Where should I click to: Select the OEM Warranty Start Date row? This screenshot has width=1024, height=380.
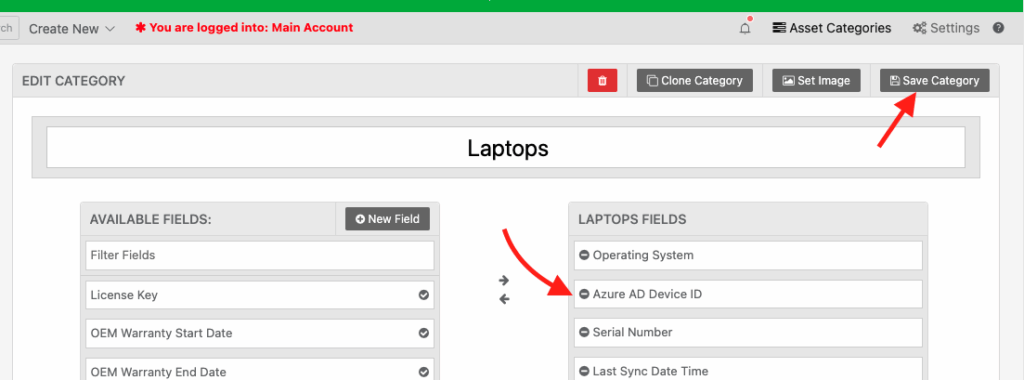pos(260,333)
